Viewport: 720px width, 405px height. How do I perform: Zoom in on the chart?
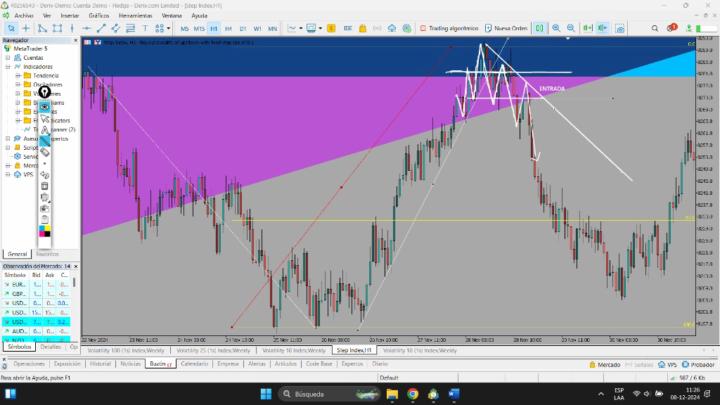[556, 29]
